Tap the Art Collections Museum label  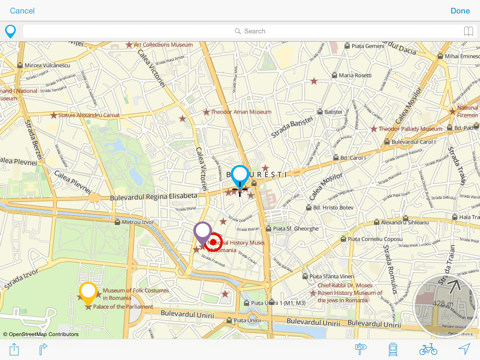163,45
